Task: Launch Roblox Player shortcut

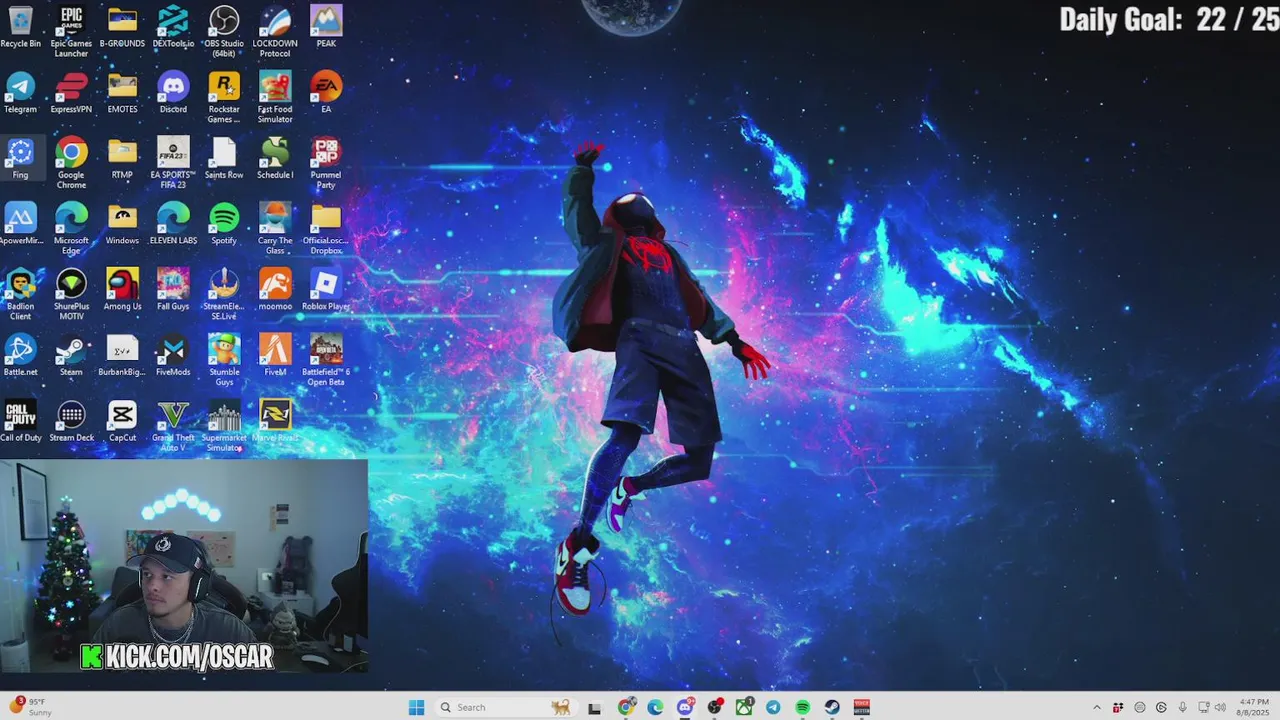Action: click(326, 290)
